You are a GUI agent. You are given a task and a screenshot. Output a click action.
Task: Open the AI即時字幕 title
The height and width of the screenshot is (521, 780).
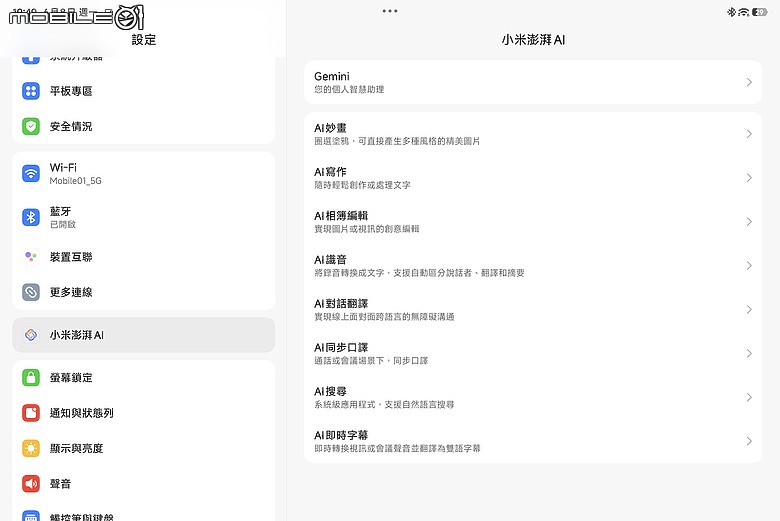pyautogui.click(x=341, y=435)
